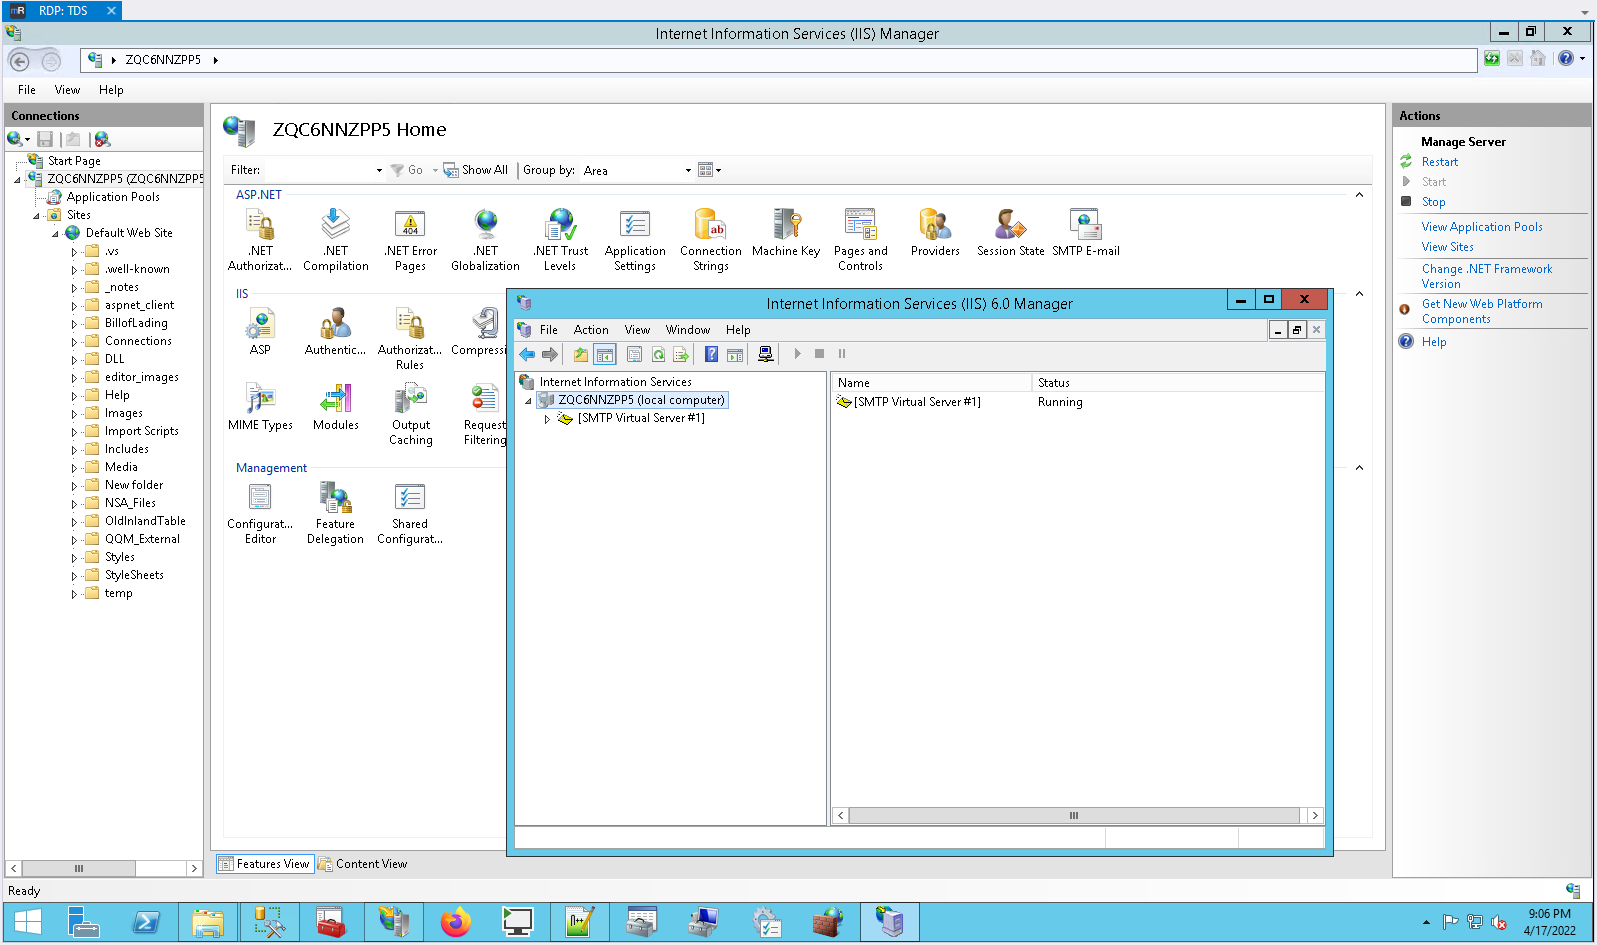Open the .NET Compilation feature
1597x945 pixels.
336,240
